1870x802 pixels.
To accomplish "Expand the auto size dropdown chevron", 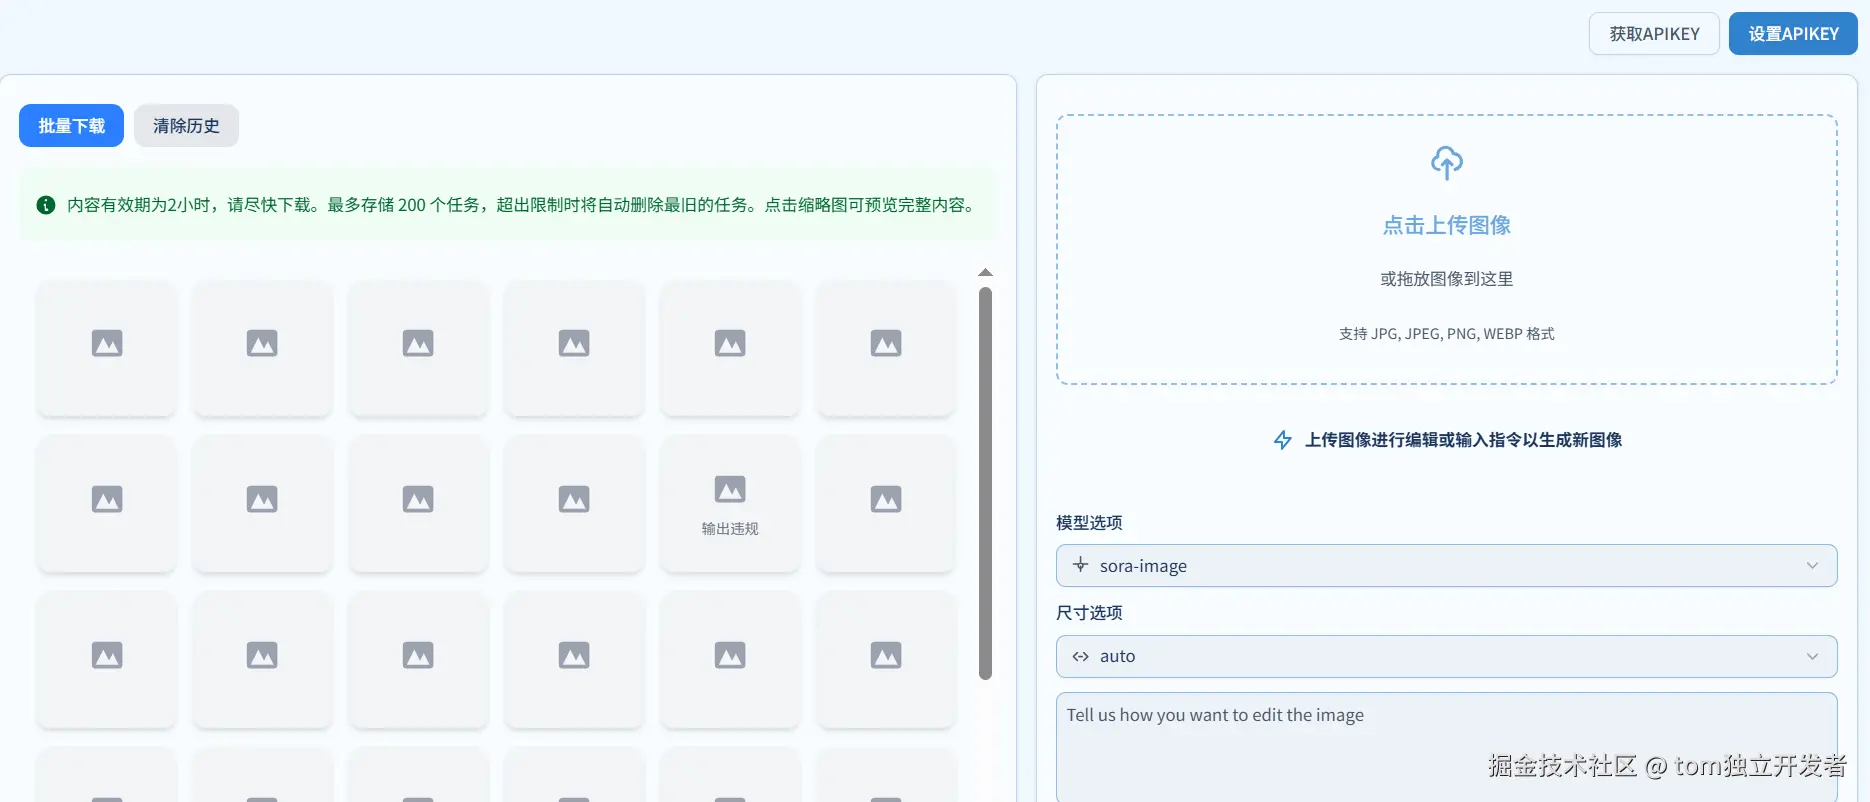I will (x=1812, y=657).
